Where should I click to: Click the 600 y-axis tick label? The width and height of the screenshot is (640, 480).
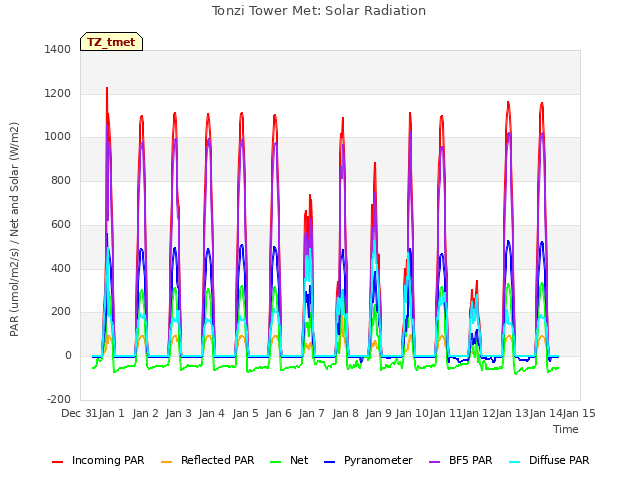click(61, 224)
